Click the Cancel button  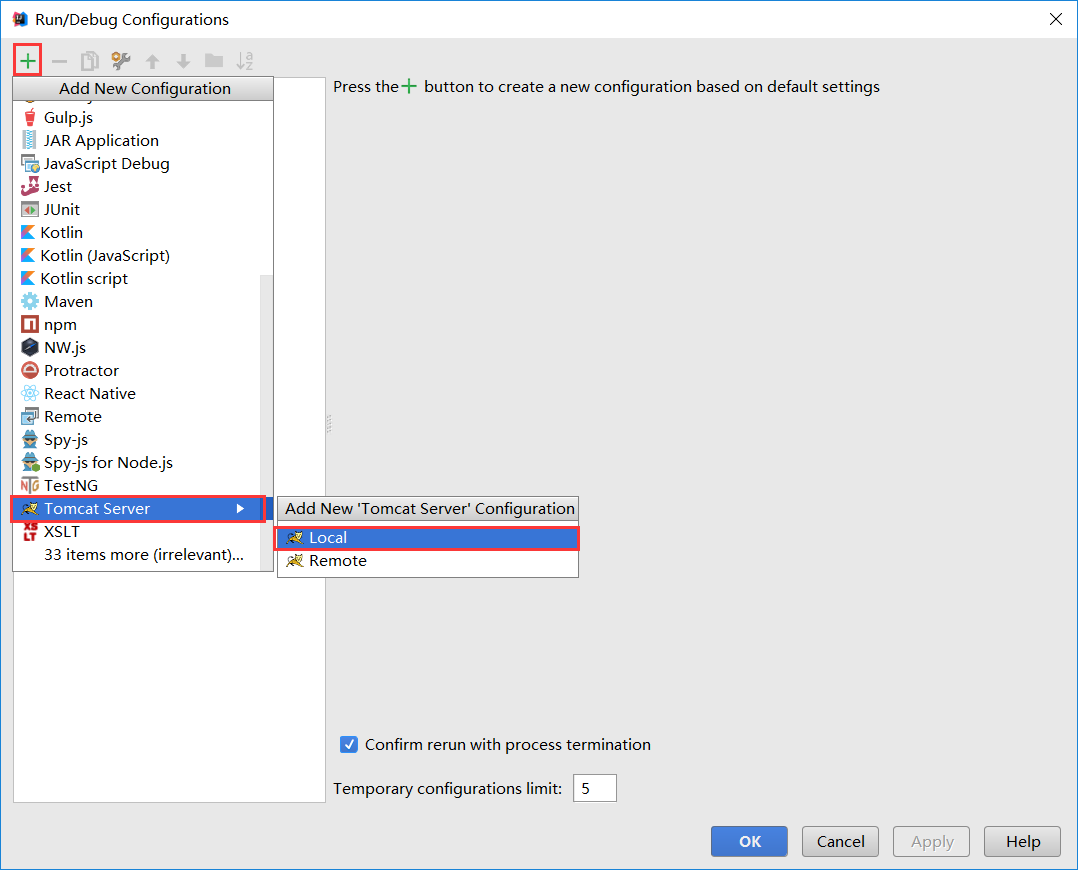pos(840,842)
